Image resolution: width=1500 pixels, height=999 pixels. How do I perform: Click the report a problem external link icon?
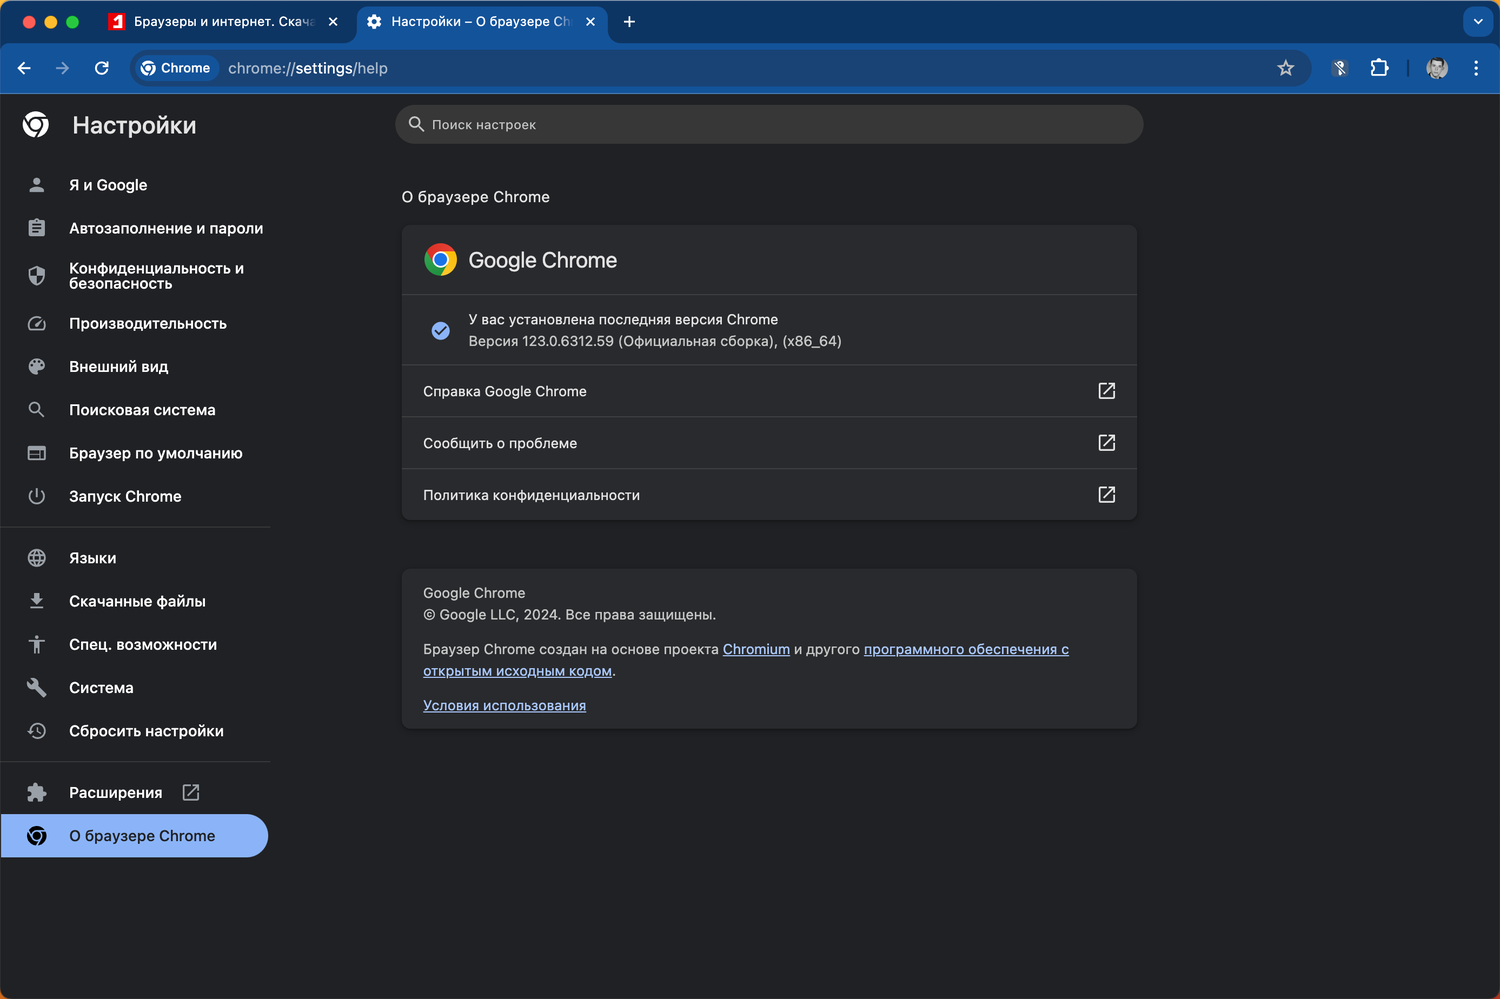(1106, 443)
